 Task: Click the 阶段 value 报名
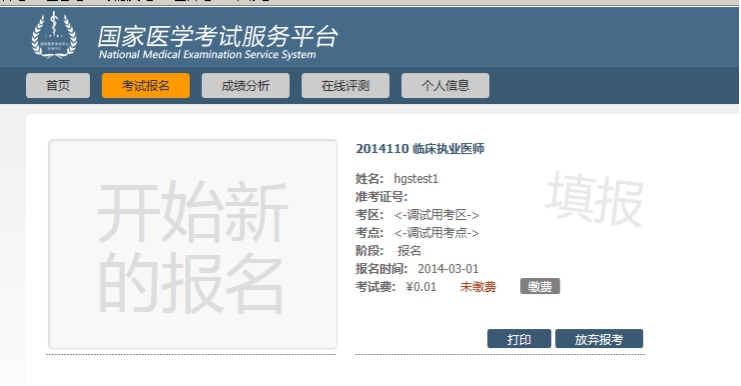tap(409, 251)
